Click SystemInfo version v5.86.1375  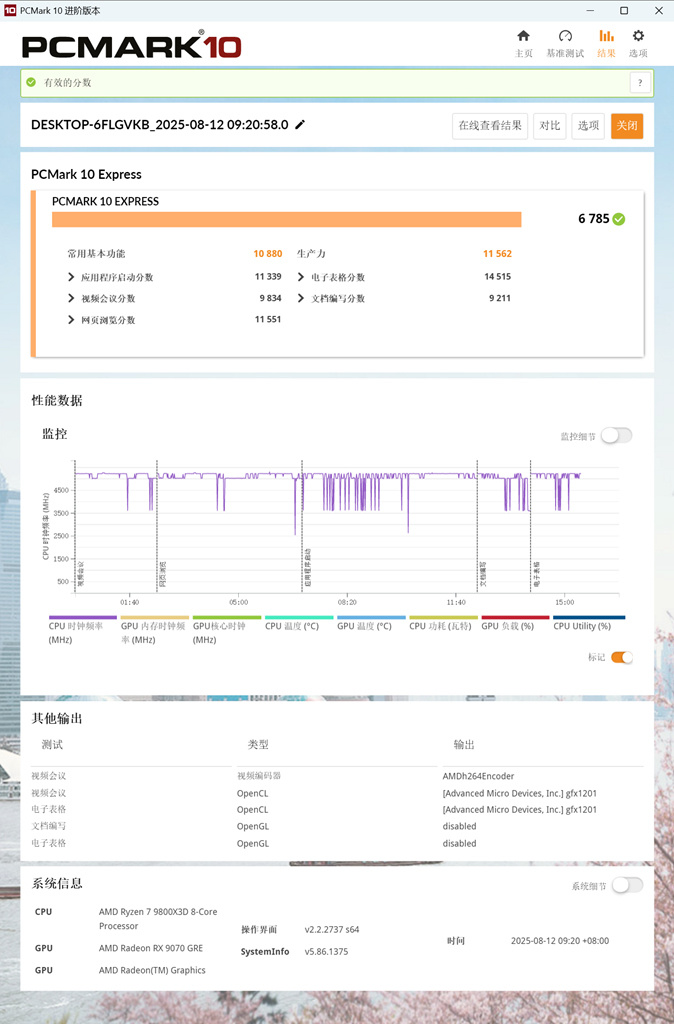[x=327, y=952]
